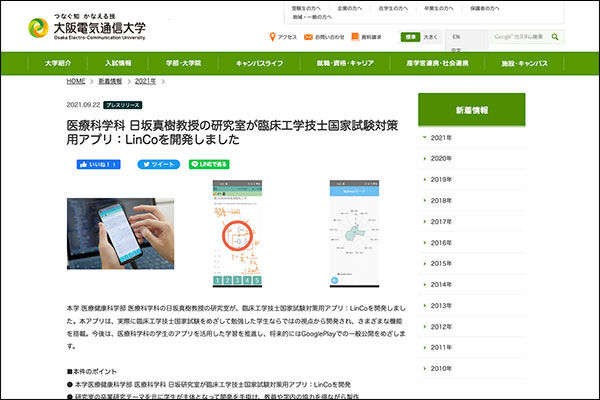Set text size to 標準

[410, 37]
